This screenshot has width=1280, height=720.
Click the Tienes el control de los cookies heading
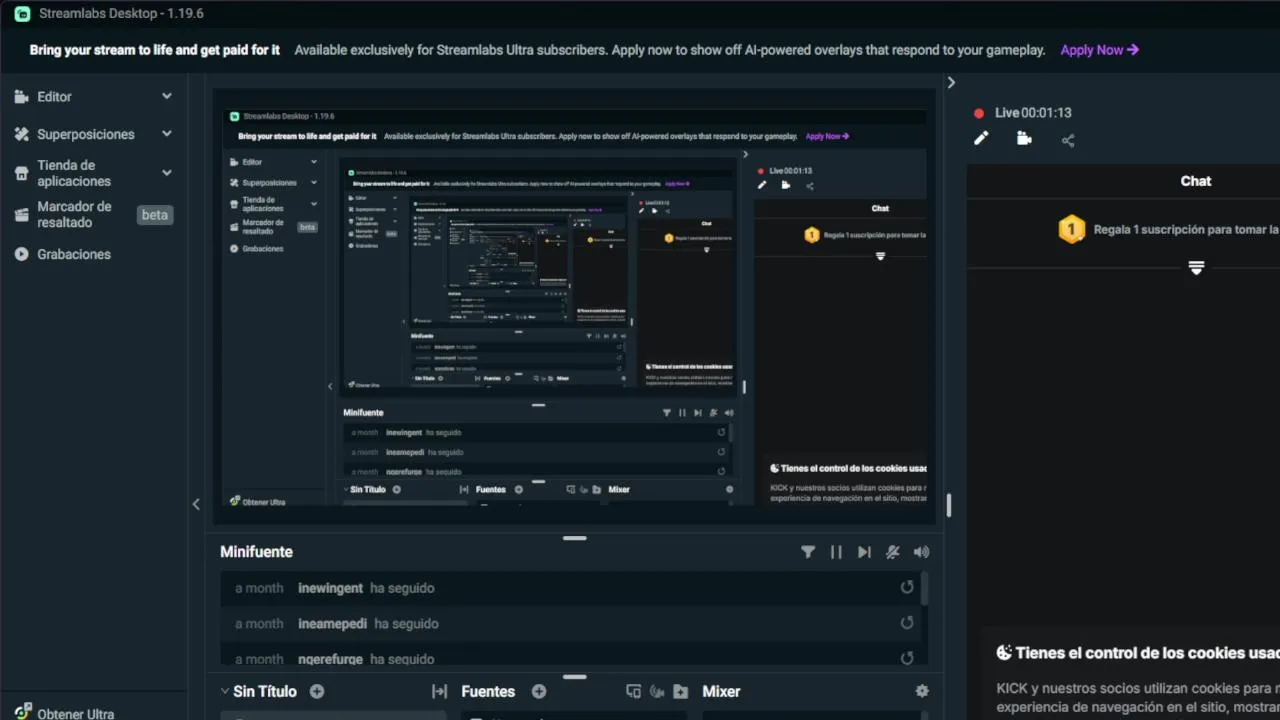coord(1147,653)
